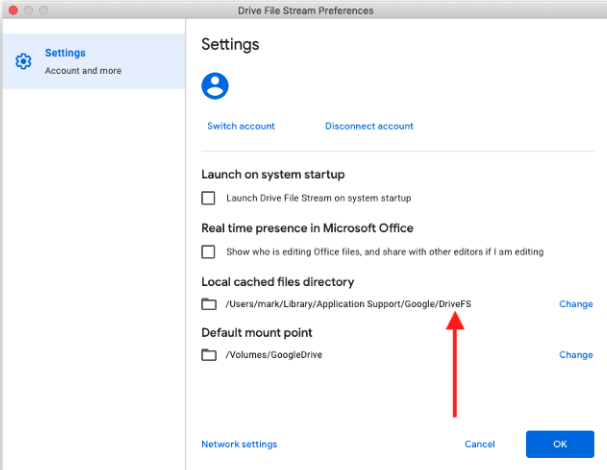The image size is (607, 470).
Task: Click the /Volumes/GoogleDrive mount path text
Action: [x=274, y=355]
